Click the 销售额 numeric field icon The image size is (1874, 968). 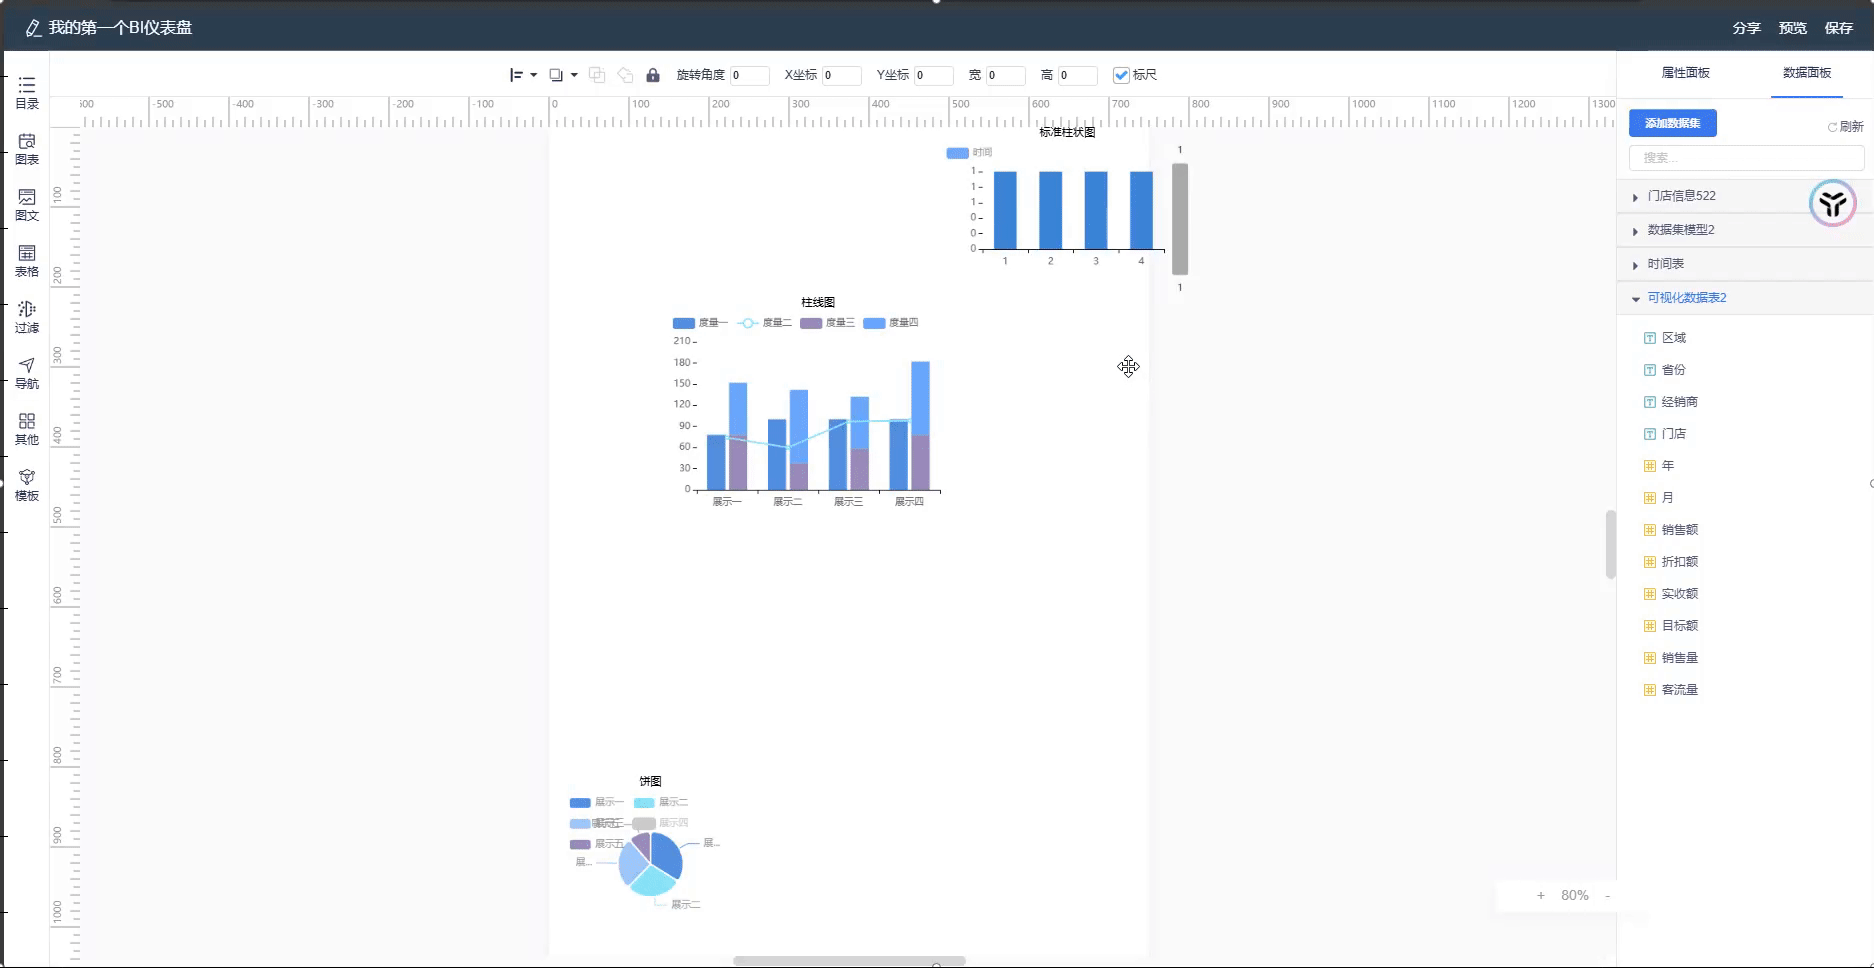pos(1650,530)
